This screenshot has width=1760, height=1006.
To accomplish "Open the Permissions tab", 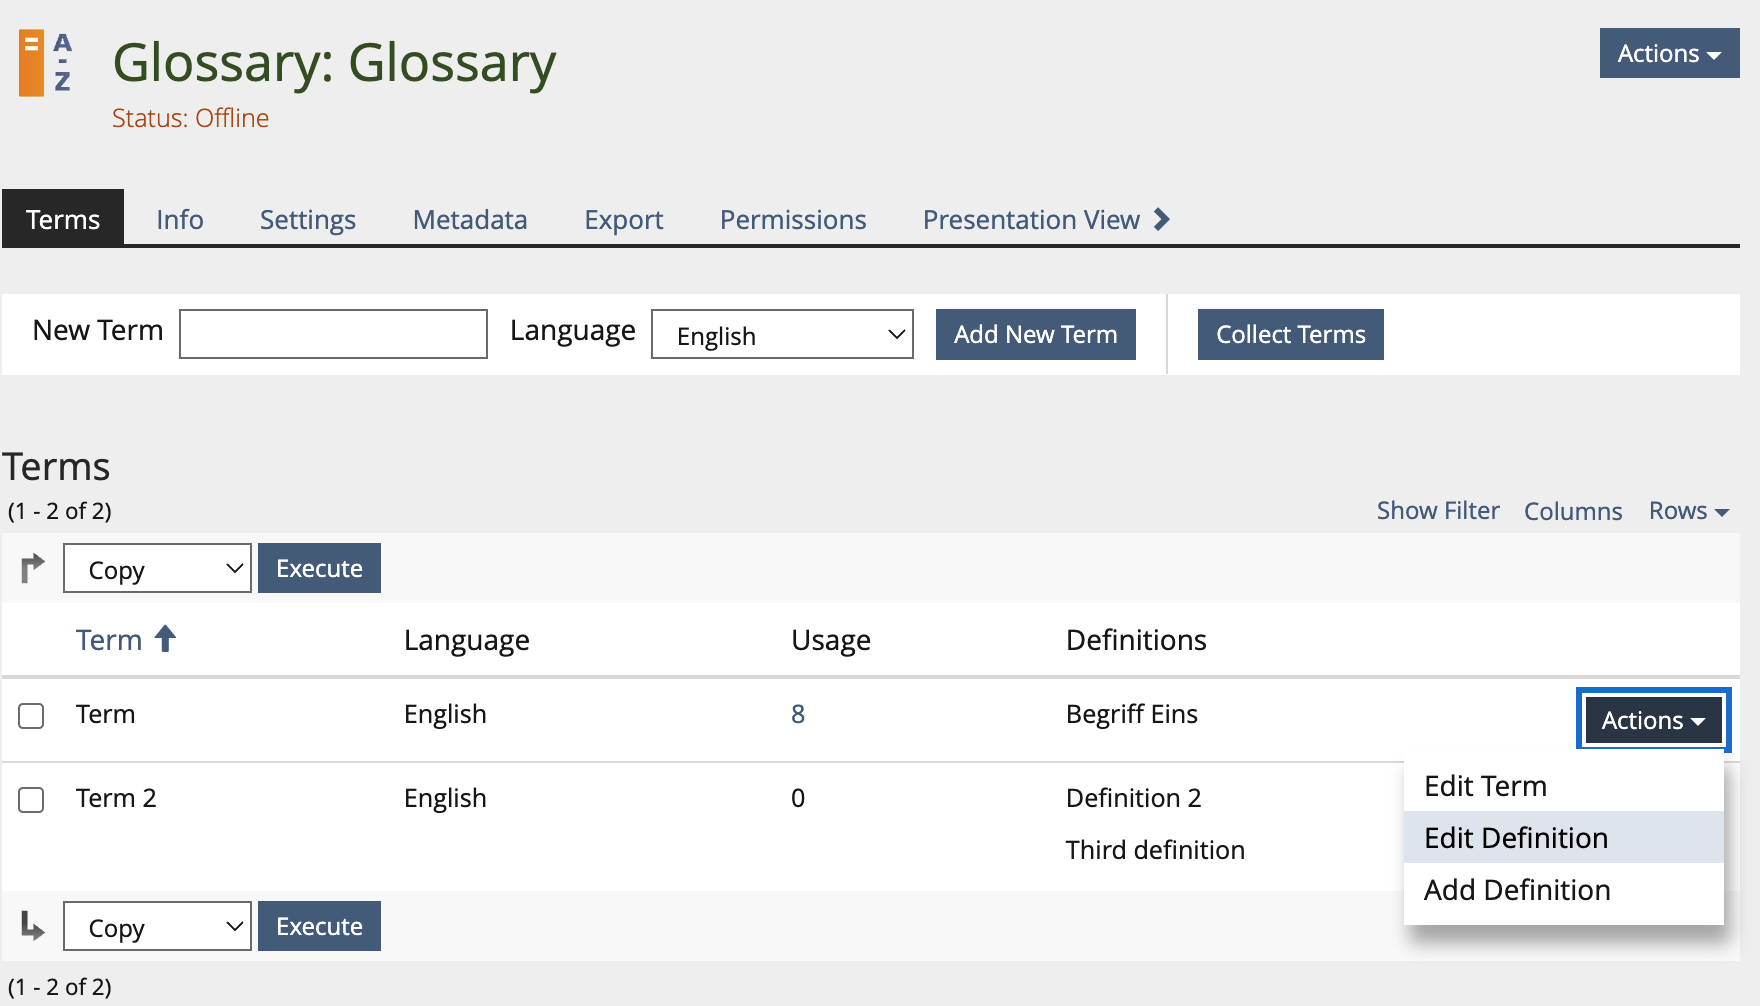I will point(793,219).
